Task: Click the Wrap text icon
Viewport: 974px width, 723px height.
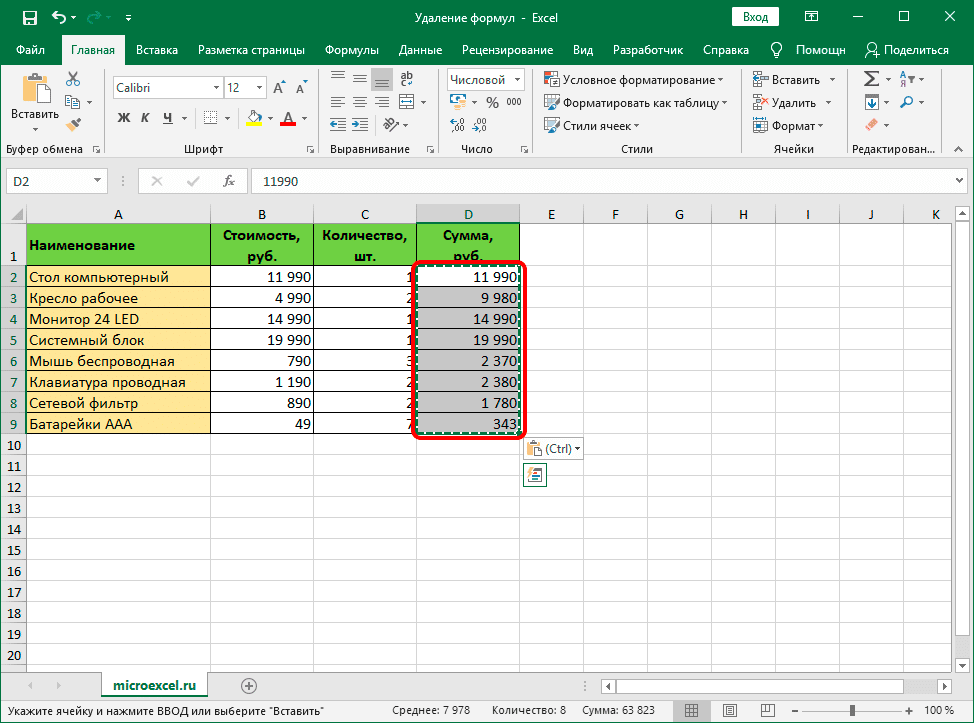Action: click(x=405, y=77)
